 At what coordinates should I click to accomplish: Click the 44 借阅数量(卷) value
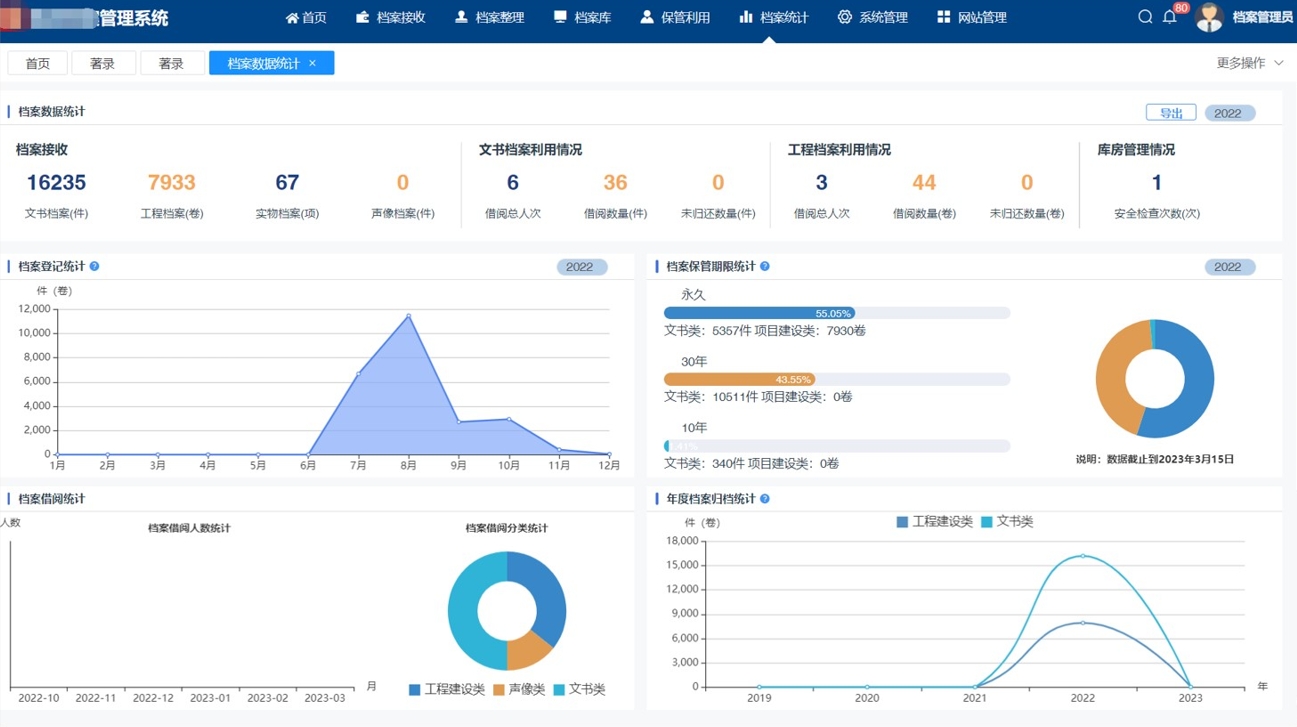[924, 182]
